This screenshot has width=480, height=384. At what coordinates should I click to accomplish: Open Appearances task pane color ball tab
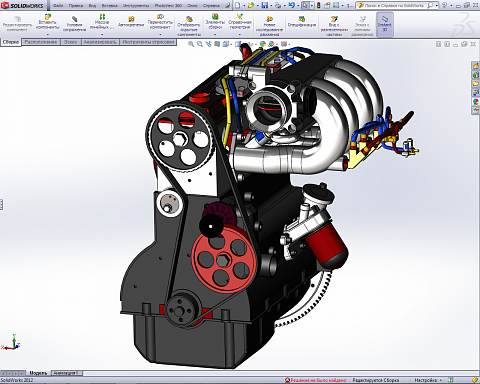[x=476, y=102]
